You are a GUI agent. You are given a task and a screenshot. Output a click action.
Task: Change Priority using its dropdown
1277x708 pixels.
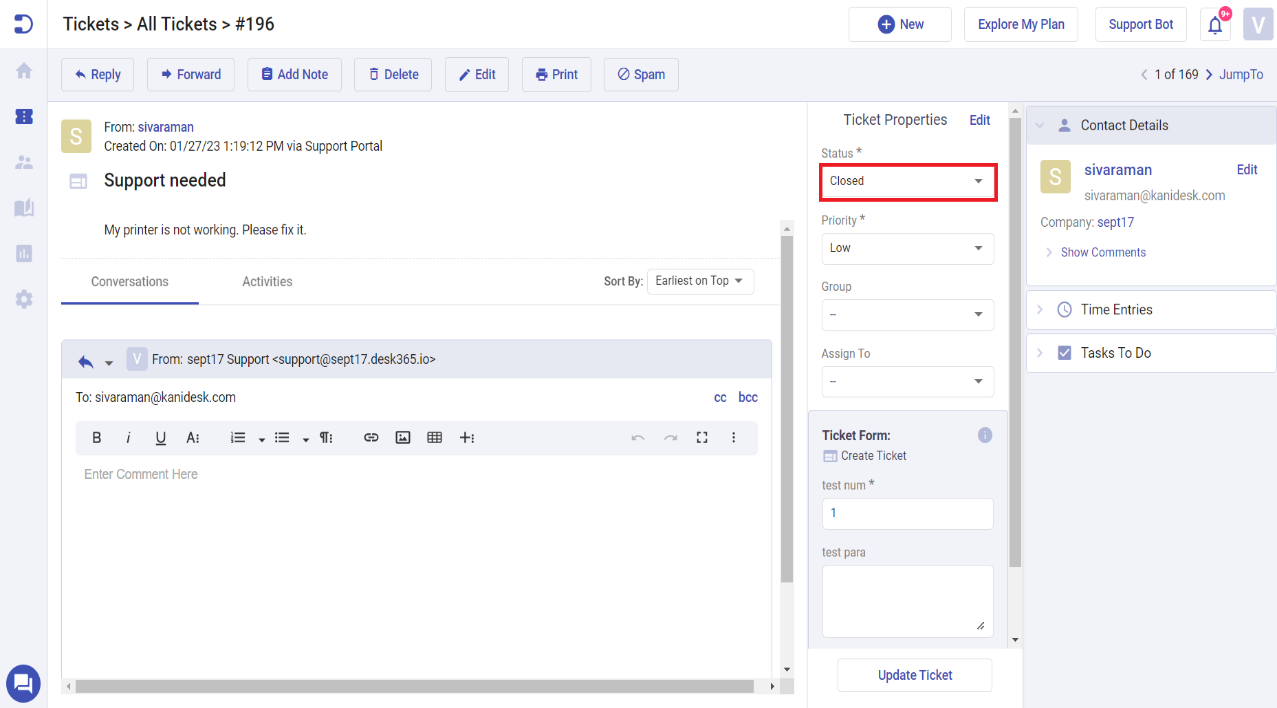point(906,248)
